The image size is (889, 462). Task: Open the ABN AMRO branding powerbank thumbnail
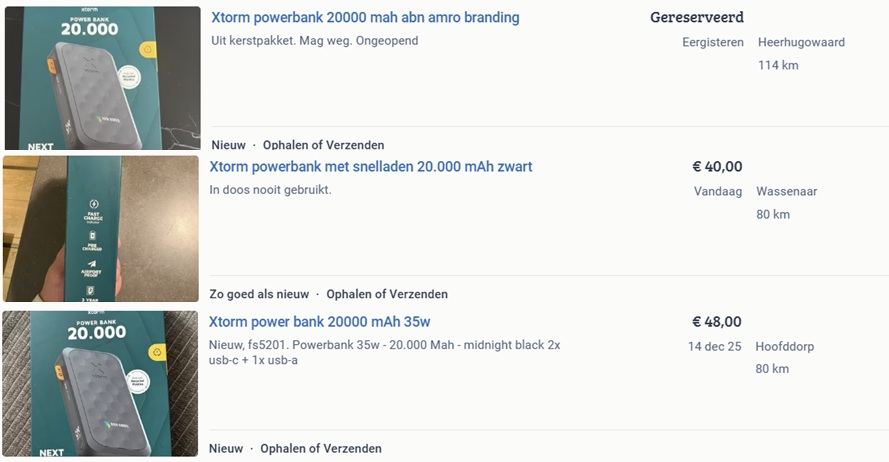tap(101, 77)
